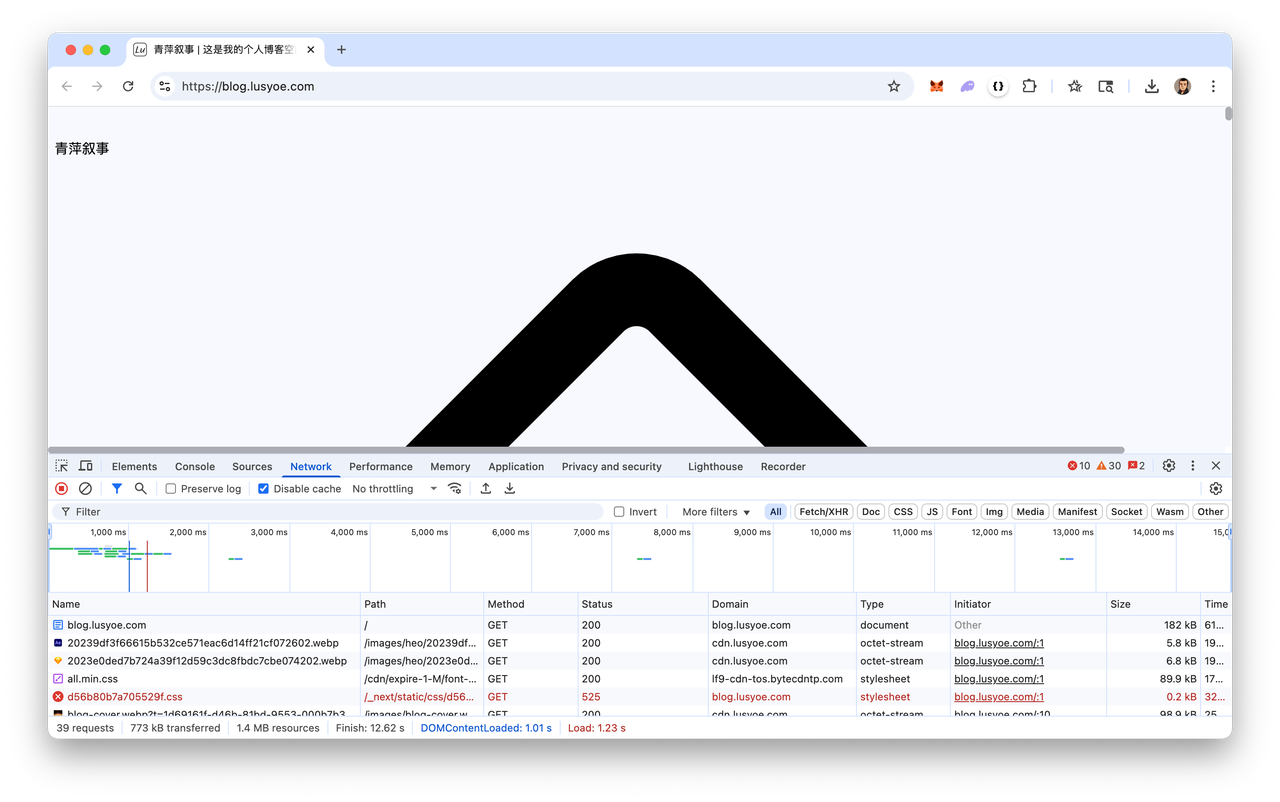Check the Invert filter checkbox

[619, 512]
